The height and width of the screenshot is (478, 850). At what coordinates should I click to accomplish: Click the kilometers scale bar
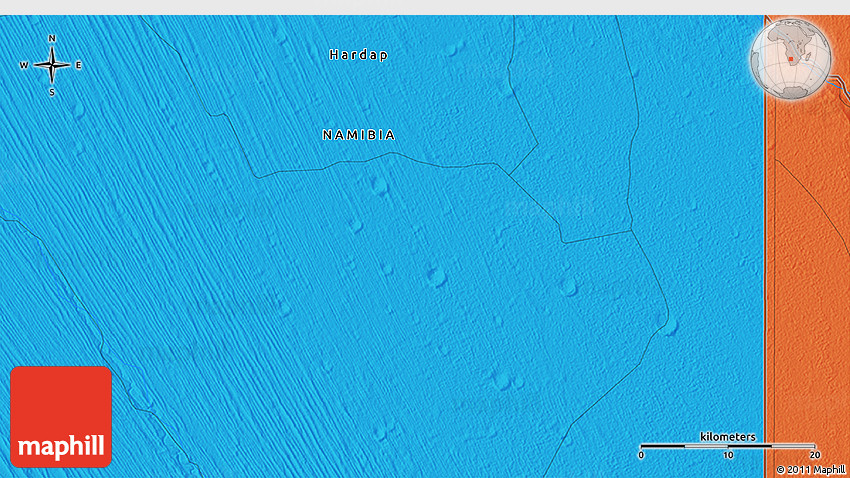tap(727, 446)
